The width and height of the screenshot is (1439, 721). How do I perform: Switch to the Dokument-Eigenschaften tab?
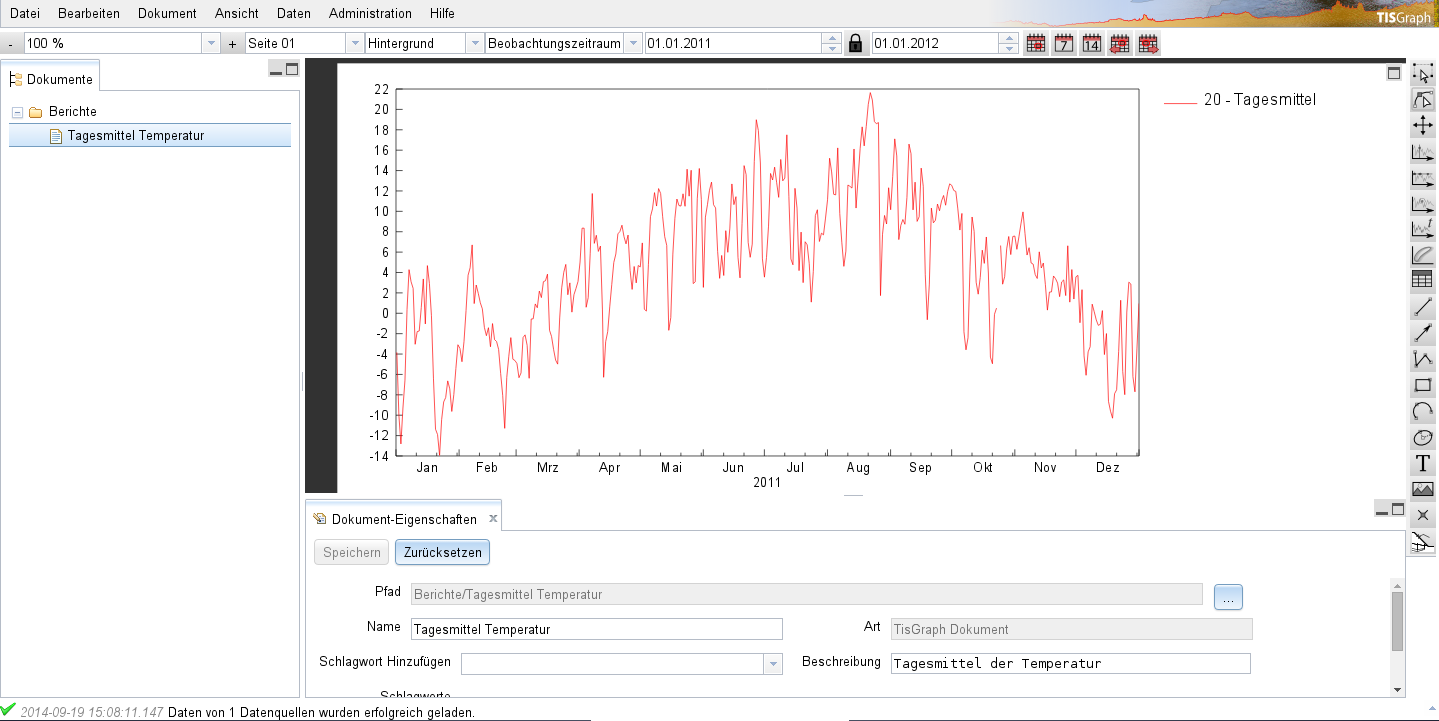pos(404,517)
